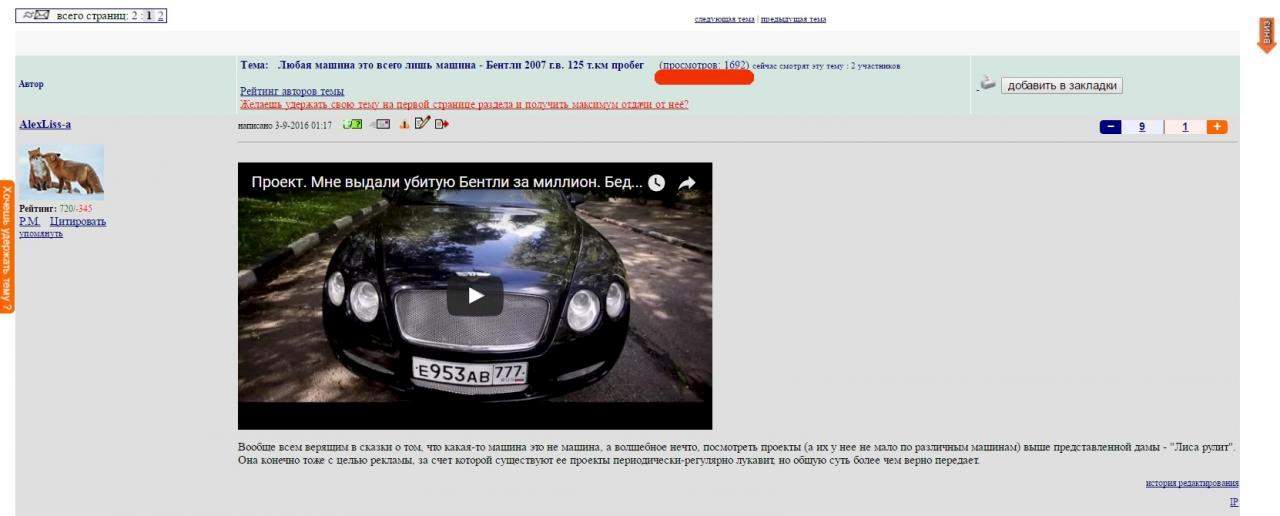Open the 'предыдущая тема' link
The width and height of the screenshot is (1280, 516).
click(793, 19)
